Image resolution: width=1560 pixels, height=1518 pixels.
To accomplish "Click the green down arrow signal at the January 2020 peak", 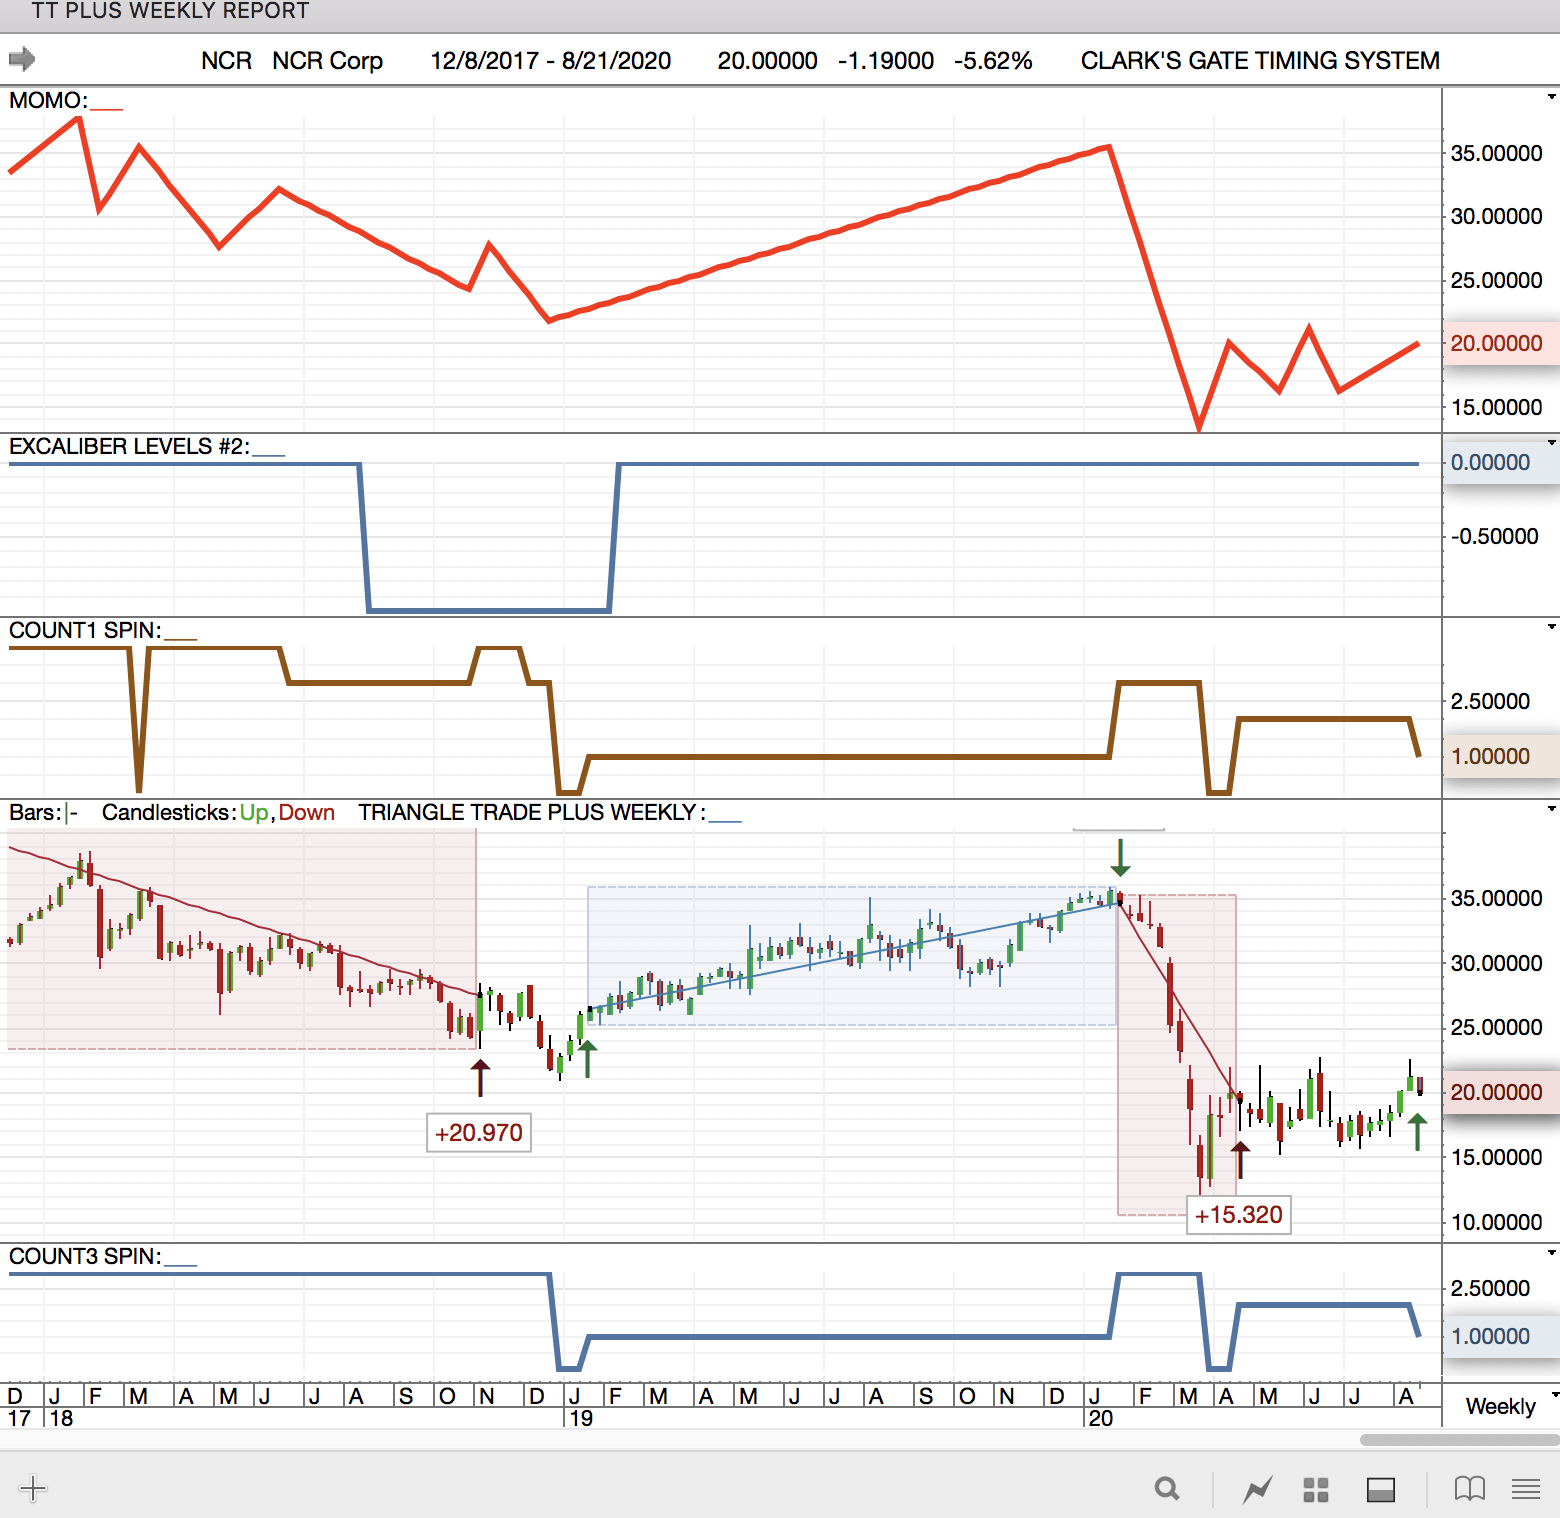I will (1120, 858).
